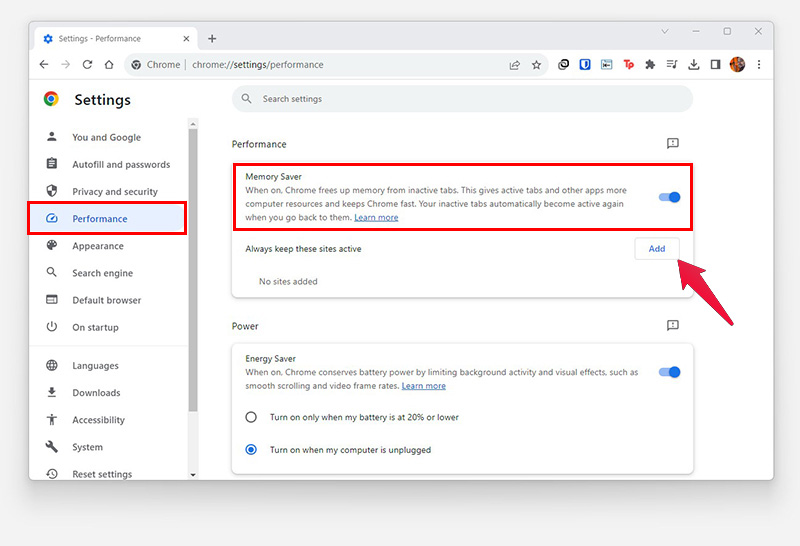The height and width of the screenshot is (546, 800).
Task: Click the reader extension icon beside Bitwarden
Action: point(607,64)
